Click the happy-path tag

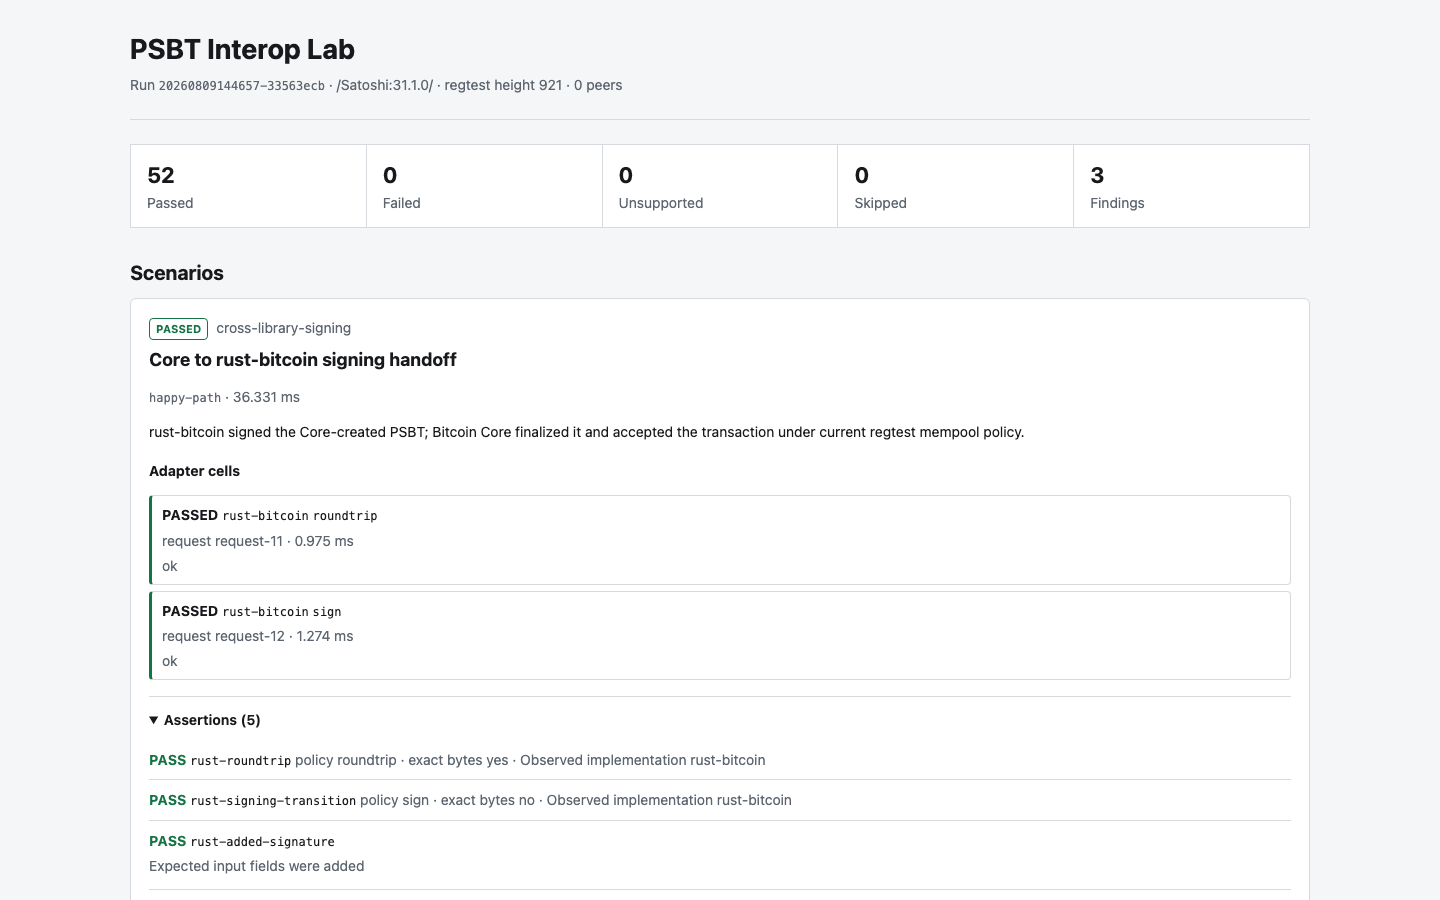tap(185, 398)
